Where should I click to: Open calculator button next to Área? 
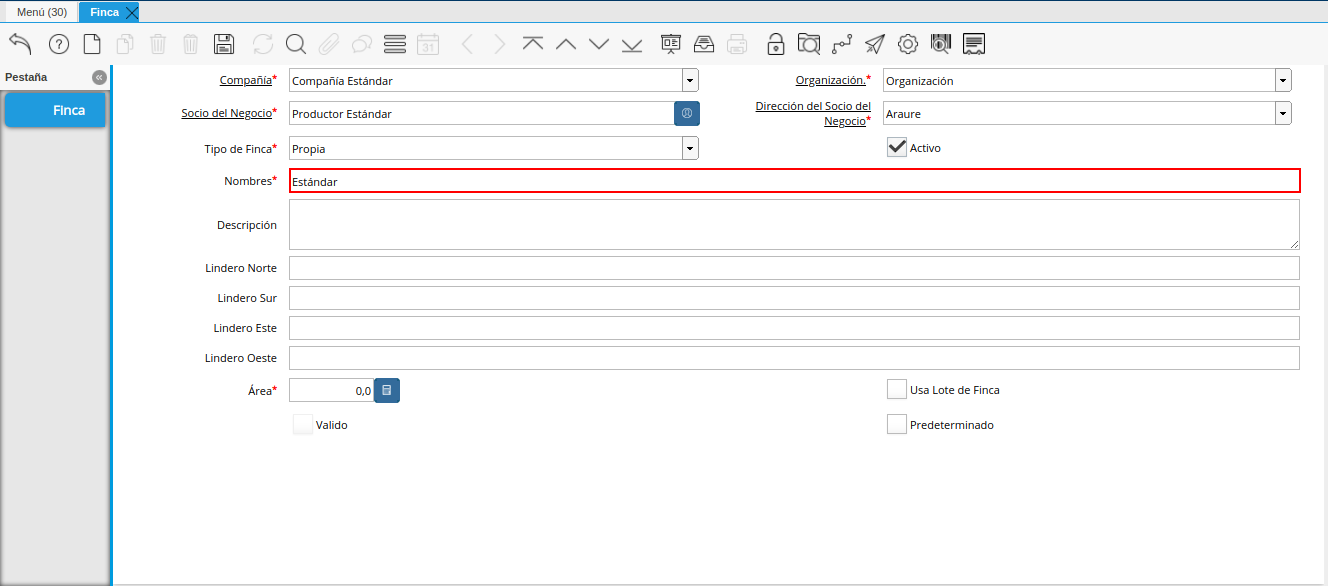387,391
